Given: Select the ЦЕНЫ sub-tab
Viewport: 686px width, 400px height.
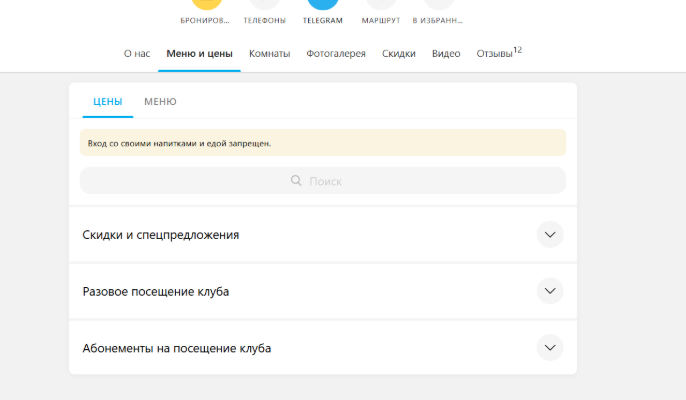Looking at the screenshot, I should click(x=108, y=102).
